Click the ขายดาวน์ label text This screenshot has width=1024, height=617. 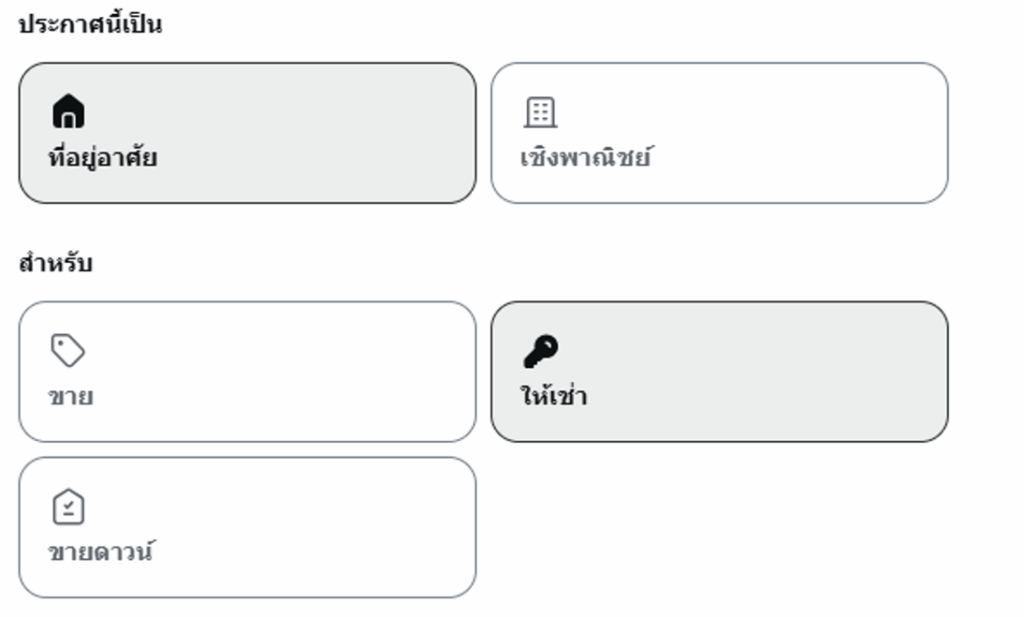click(101, 552)
